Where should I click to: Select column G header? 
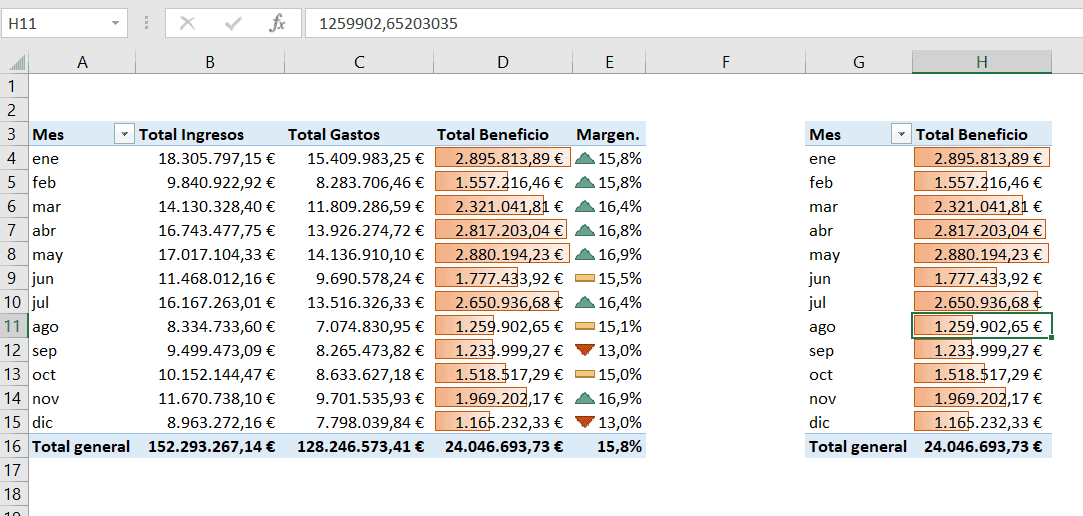click(859, 62)
